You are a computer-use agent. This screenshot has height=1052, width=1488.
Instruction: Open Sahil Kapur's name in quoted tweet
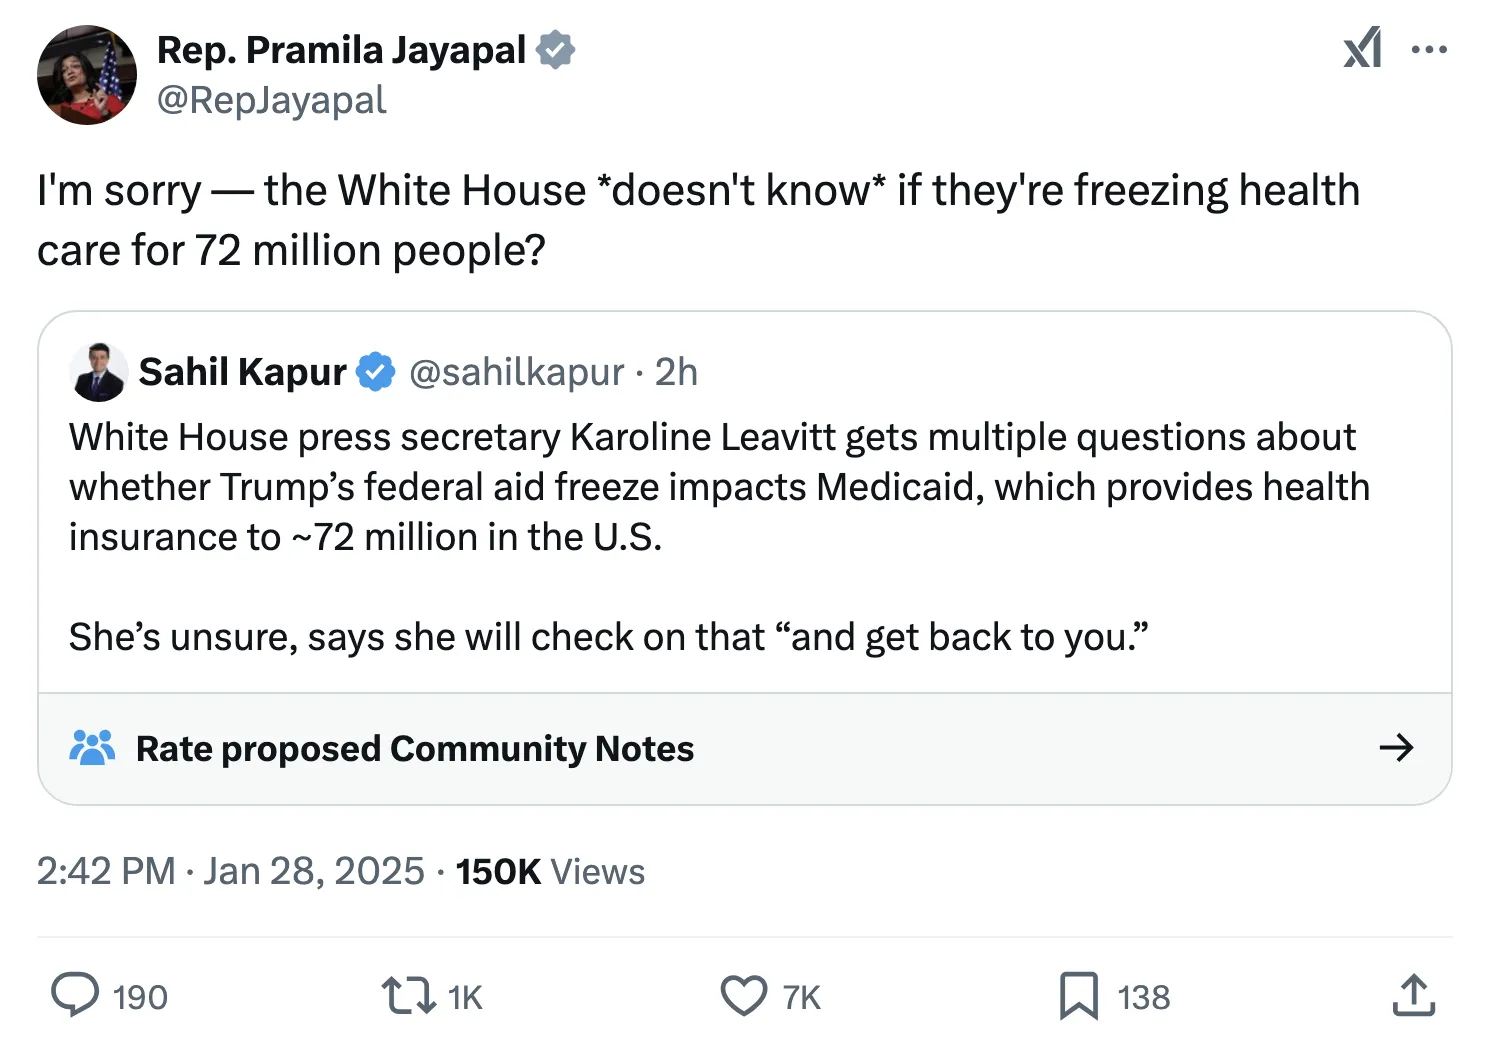242,372
